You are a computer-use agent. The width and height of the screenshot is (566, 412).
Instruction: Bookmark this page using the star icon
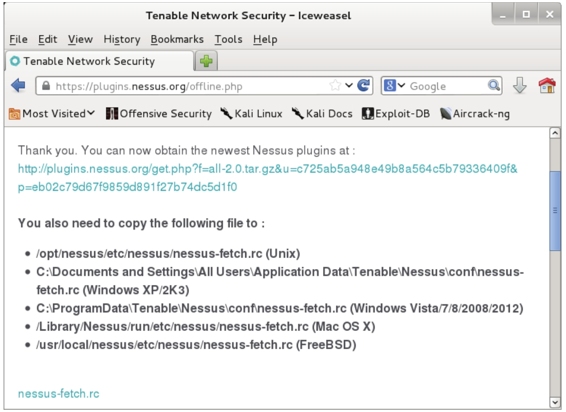pyautogui.click(x=335, y=86)
